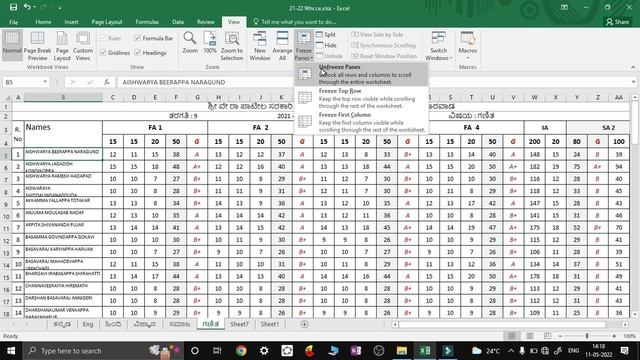Image resolution: width=640 pixels, height=360 pixels.
Task: Open Customize Quick Access Toolbar dropdown
Action: (x=60, y=7)
